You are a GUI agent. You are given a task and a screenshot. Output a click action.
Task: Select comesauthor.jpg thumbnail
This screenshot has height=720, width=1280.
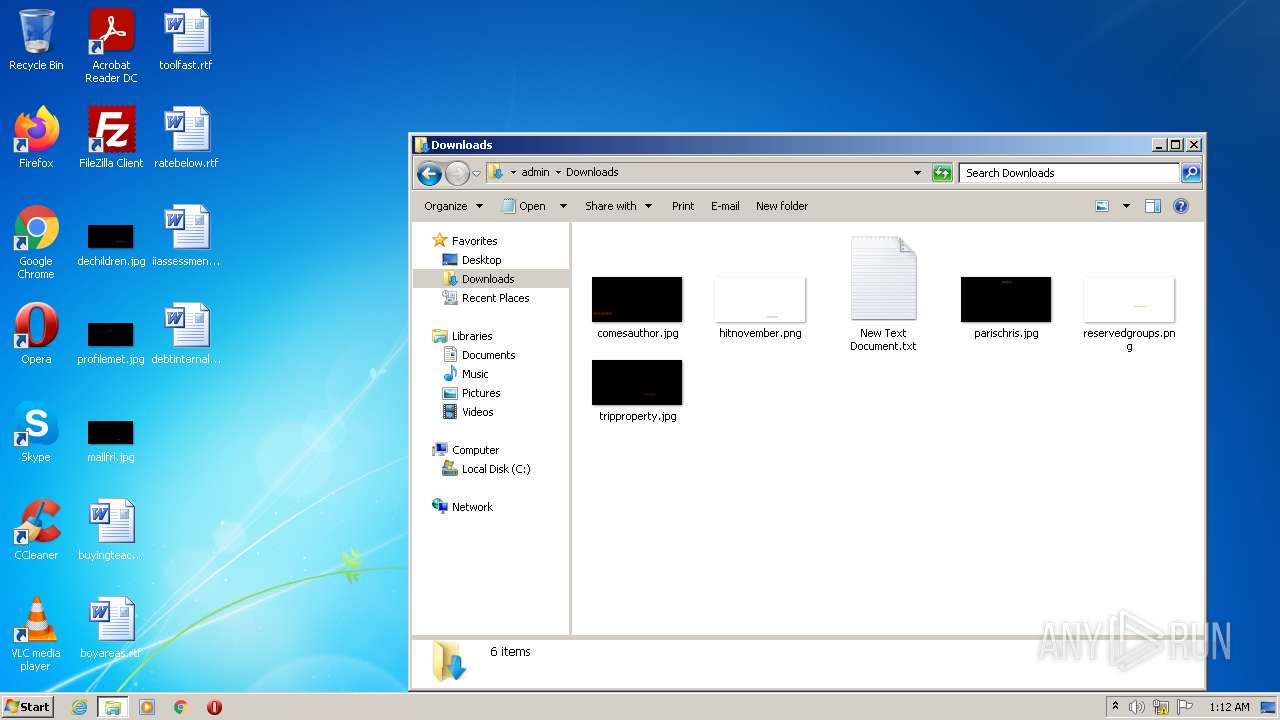637,307
